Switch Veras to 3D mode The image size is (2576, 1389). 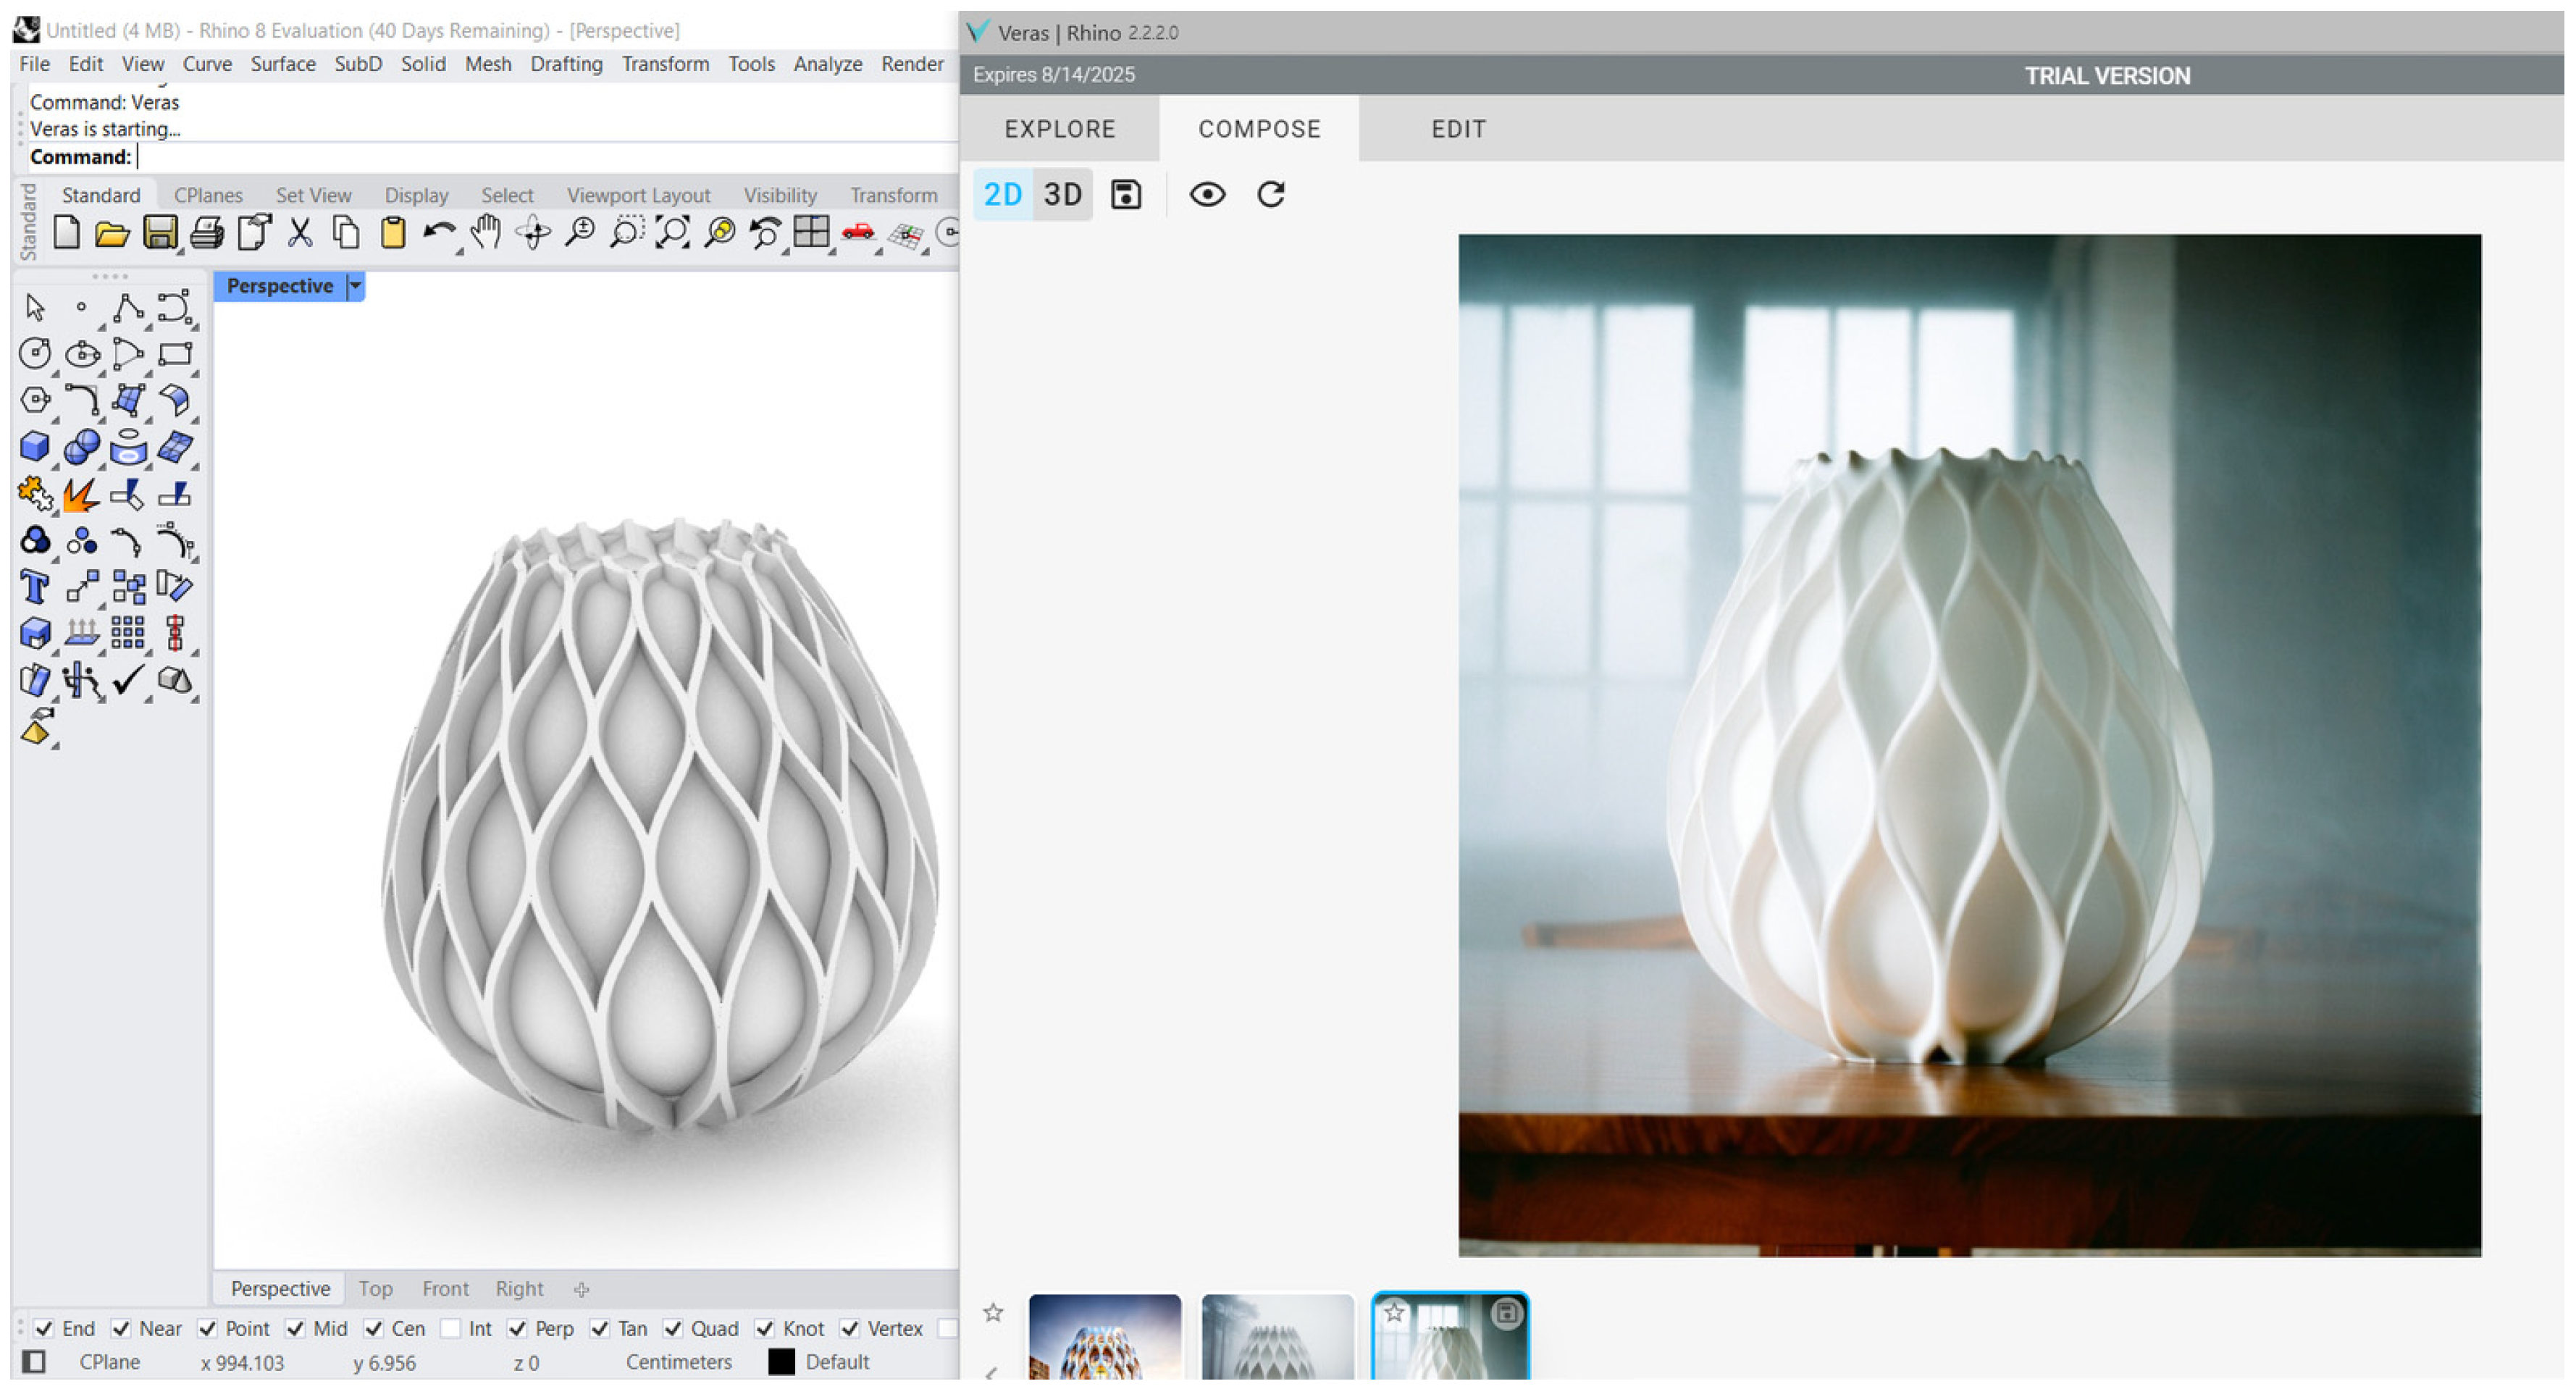(x=1063, y=194)
